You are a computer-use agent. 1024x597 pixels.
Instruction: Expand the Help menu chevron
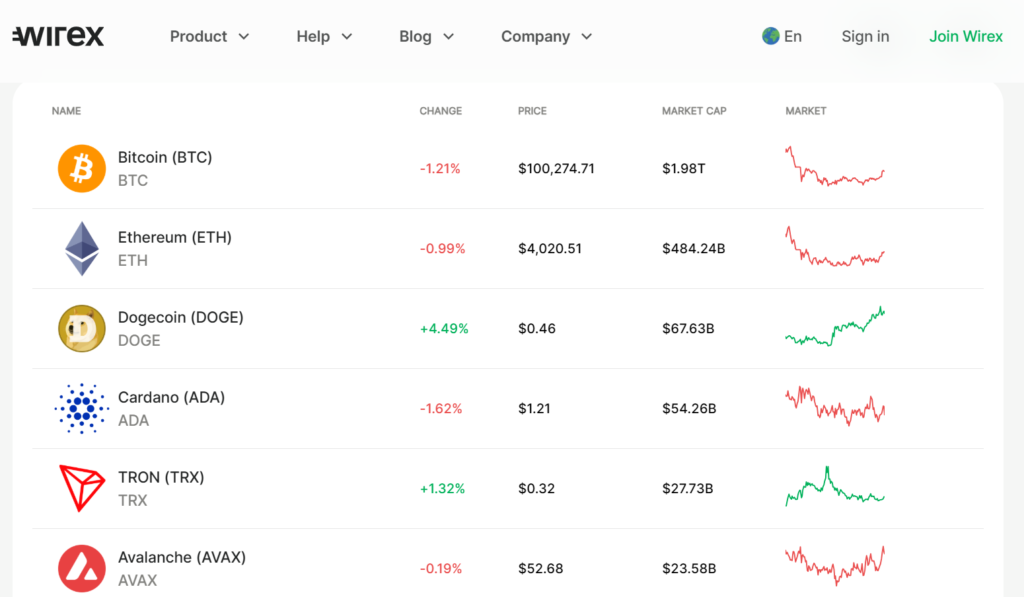click(x=347, y=37)
